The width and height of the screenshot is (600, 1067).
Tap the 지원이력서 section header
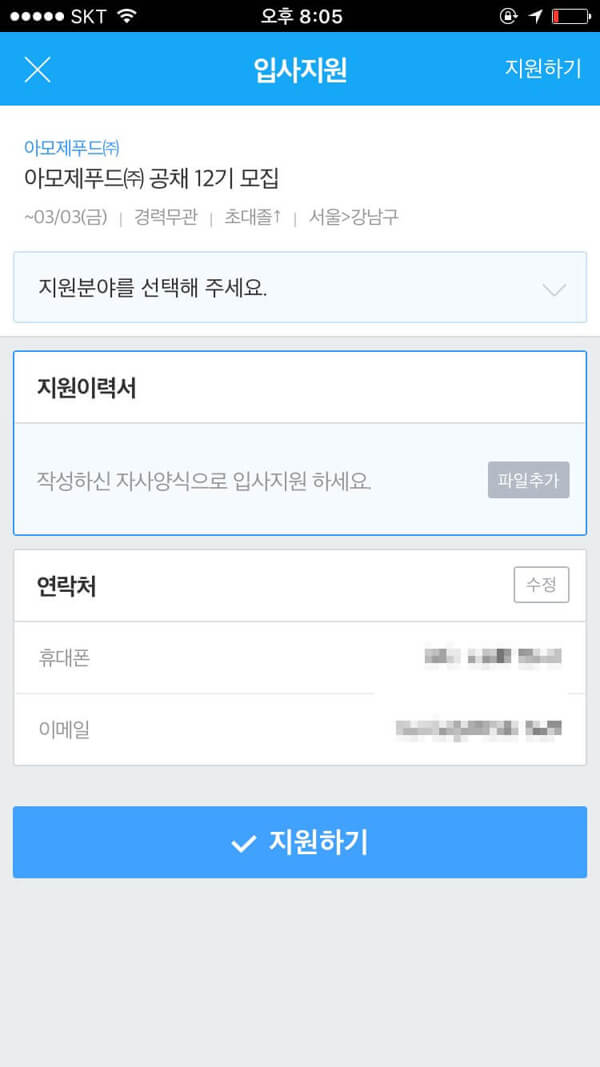(x=300, y=388)
